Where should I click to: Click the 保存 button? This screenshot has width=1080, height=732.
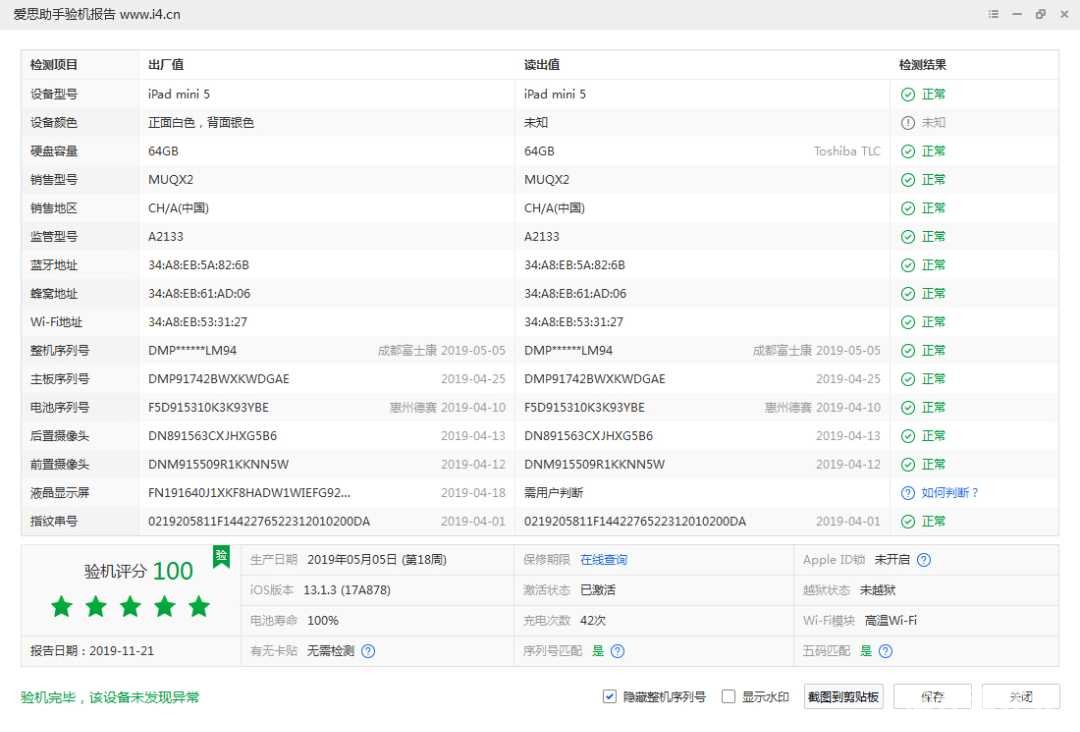(x=933, y=697)
